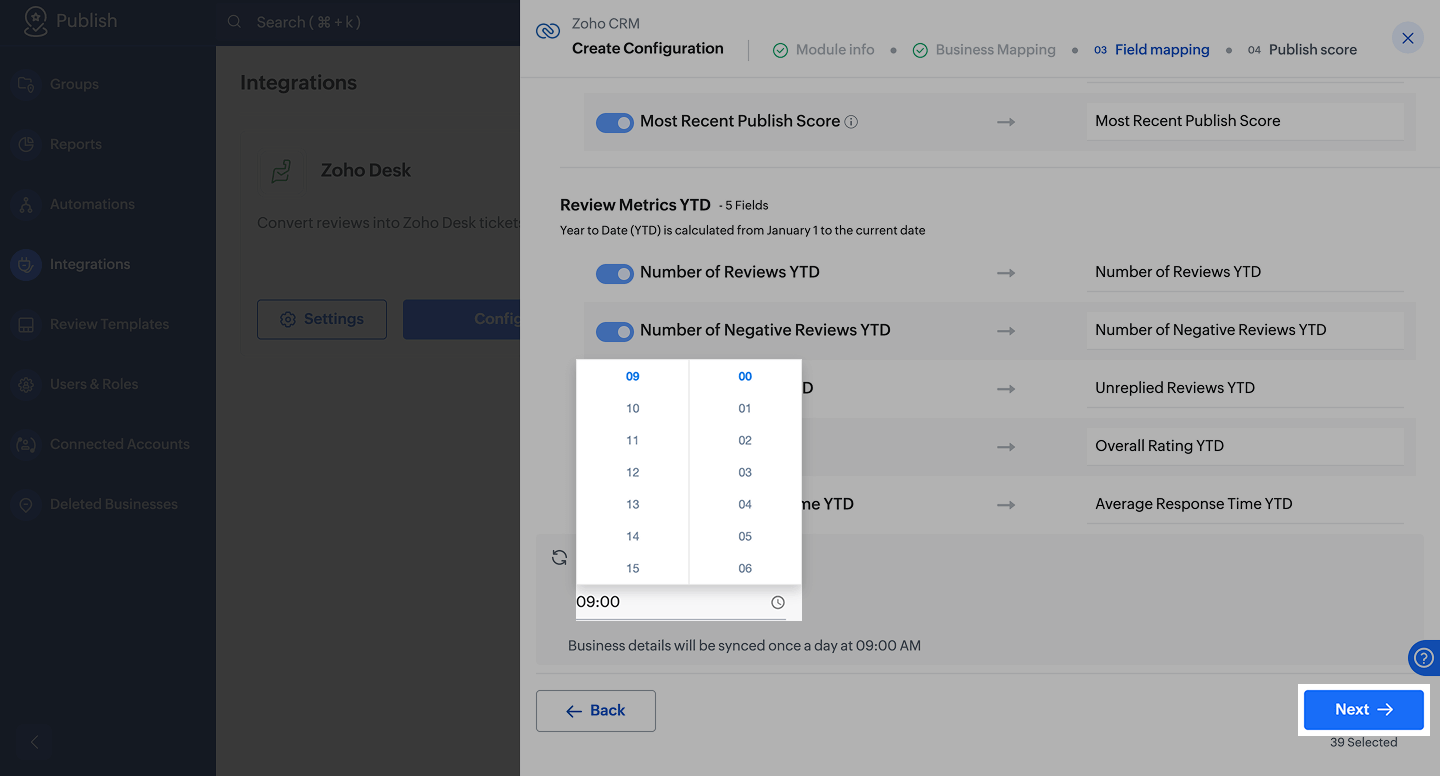Image resolution: width=1440 pixels, height=776 pixels.
Task: Select minute 05 in time picker
Action: click(745, 536)
